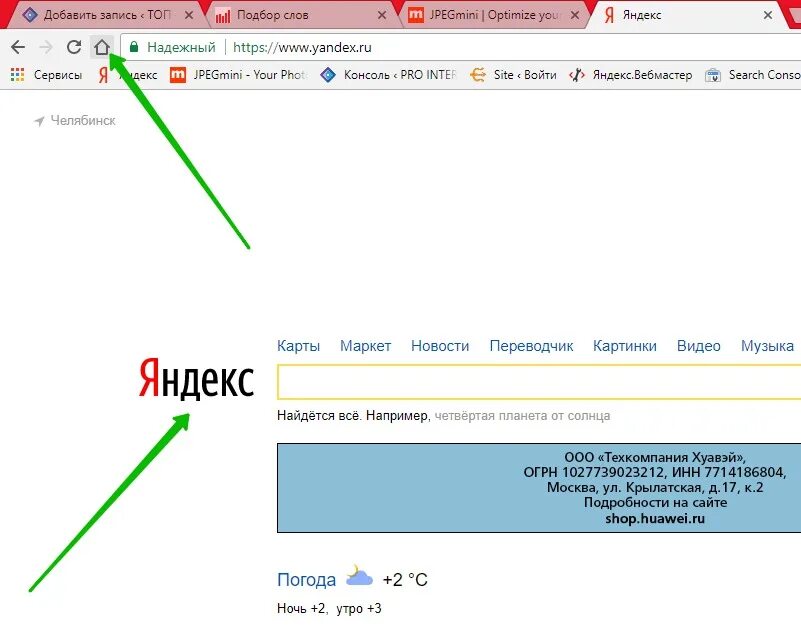Open the home page via house icon
Image resolution: width=801 pixels, height=639 pixels.
102,47
